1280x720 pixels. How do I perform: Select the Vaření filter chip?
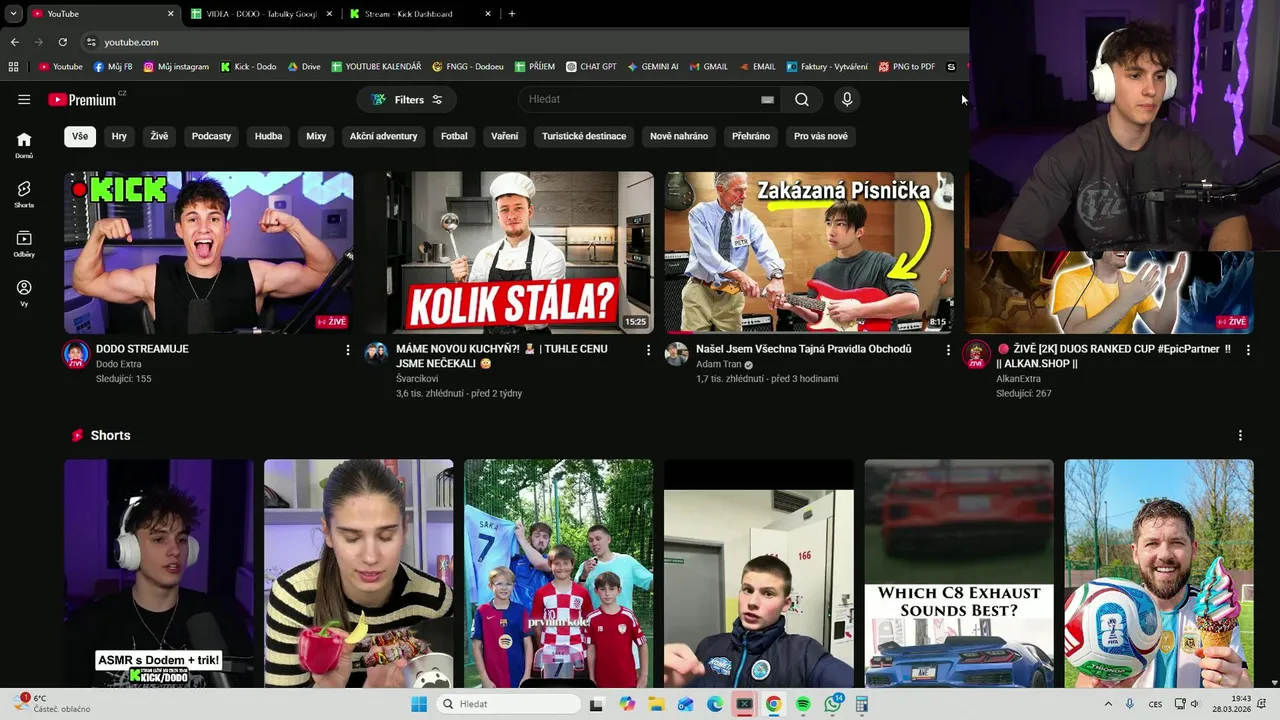[505, 136]
